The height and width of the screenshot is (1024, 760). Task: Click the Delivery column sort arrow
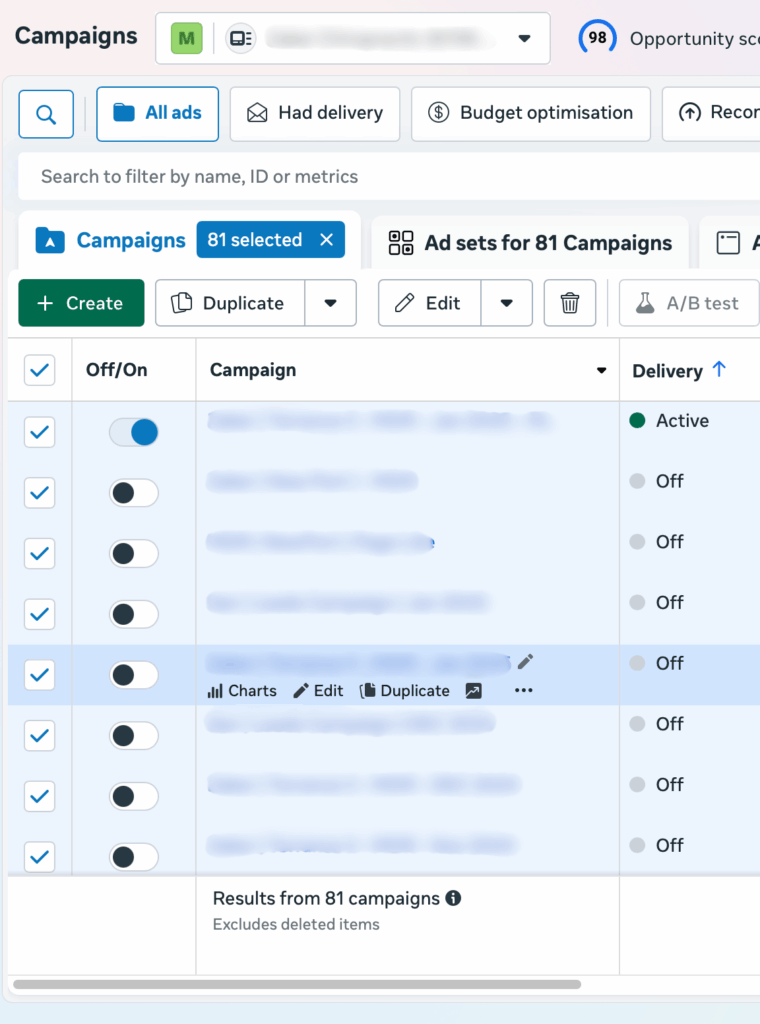(x=719, y=370)
